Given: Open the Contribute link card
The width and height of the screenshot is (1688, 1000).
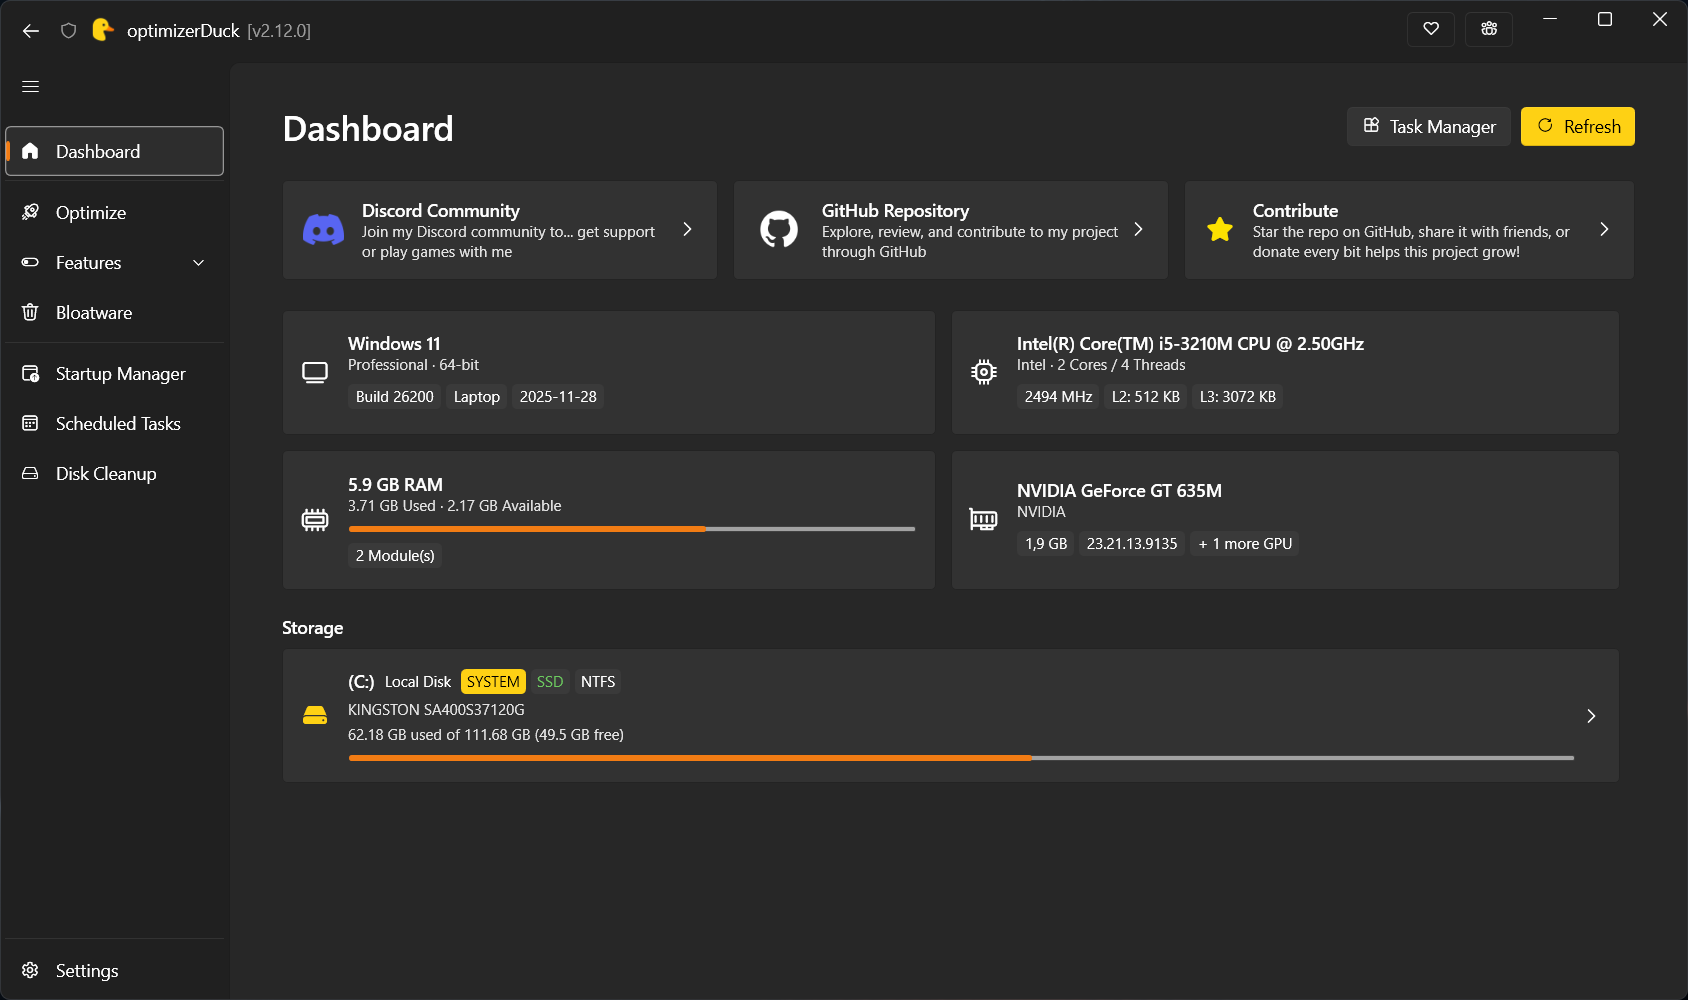Looking at the screenshot, I should [1409, 230].
